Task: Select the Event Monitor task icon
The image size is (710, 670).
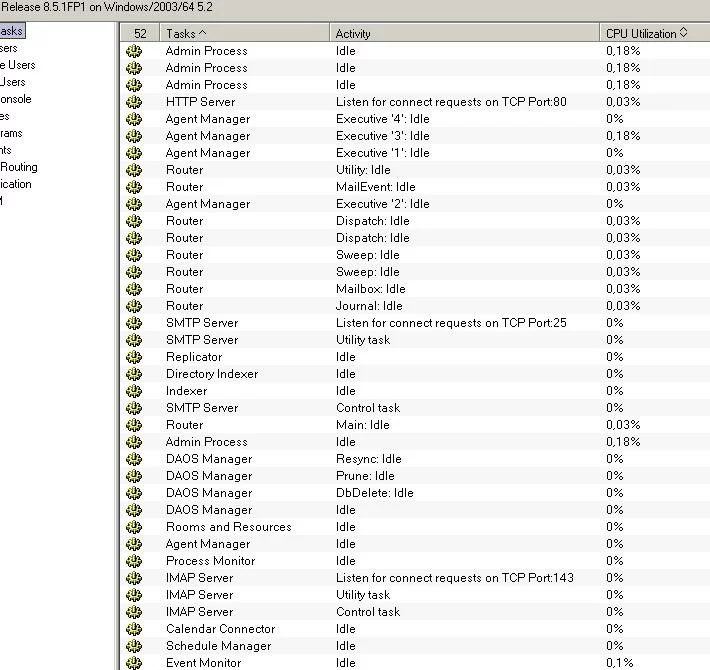Action: (x=134, y=663)
